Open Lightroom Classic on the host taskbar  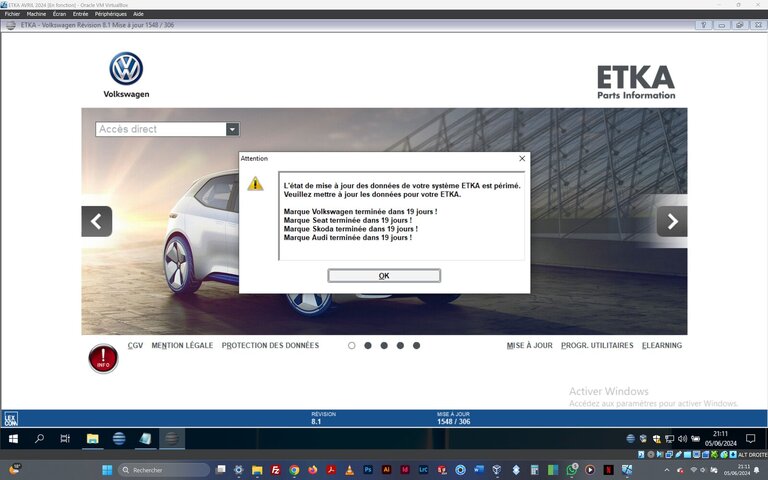click(x=423, y=470)
